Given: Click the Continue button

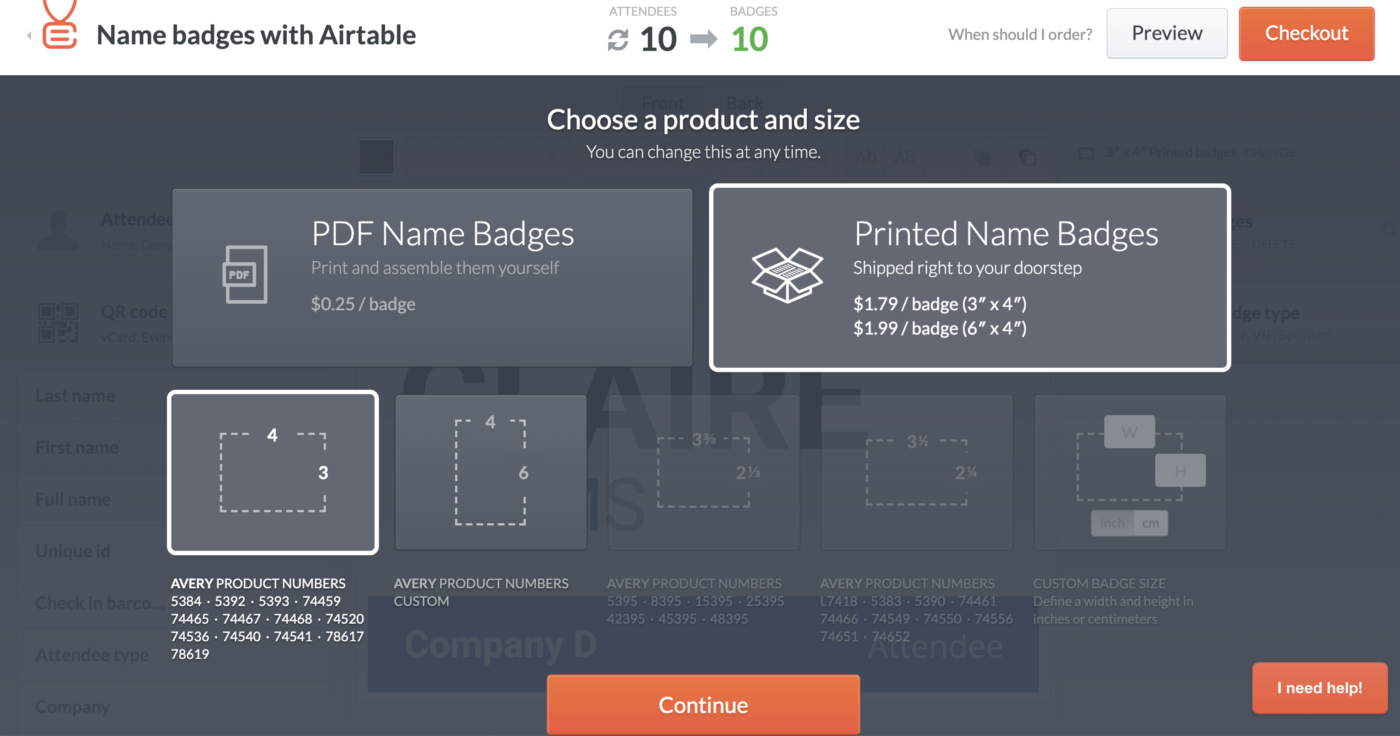Looking at the screenshot, I should [703, 705].
